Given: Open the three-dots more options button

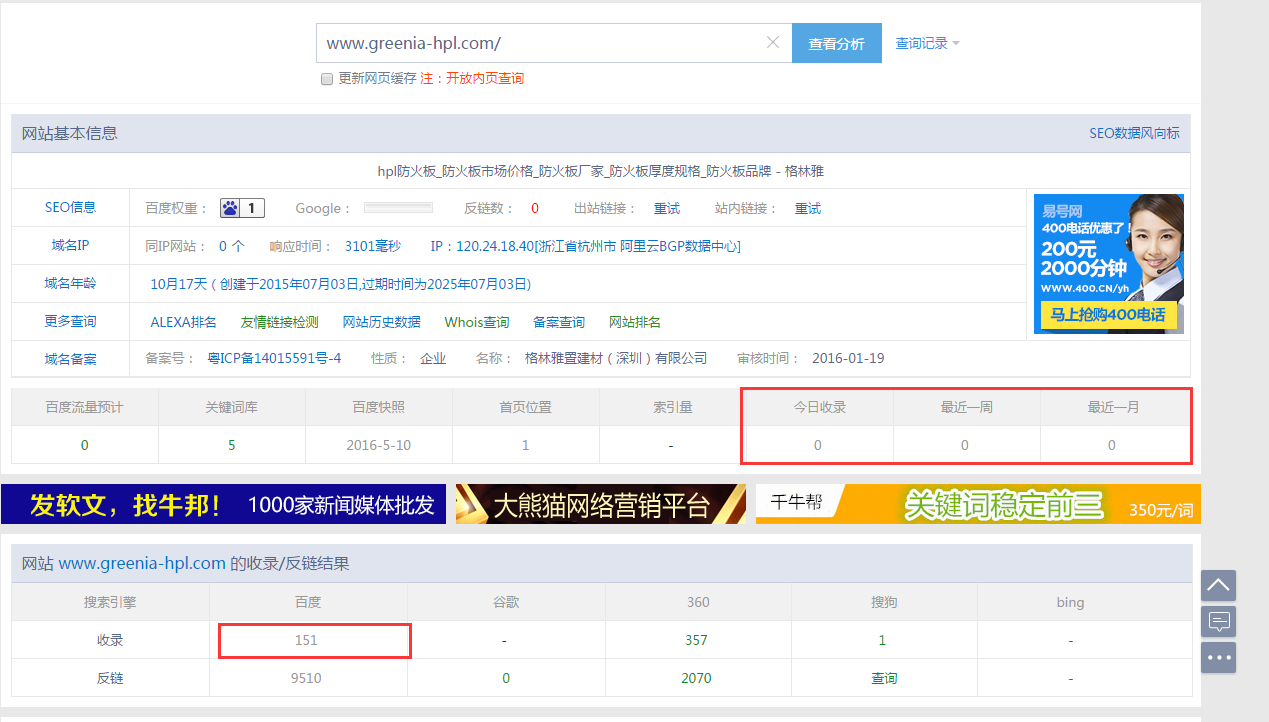Looking at the screenshot, I should (1218, 658).
